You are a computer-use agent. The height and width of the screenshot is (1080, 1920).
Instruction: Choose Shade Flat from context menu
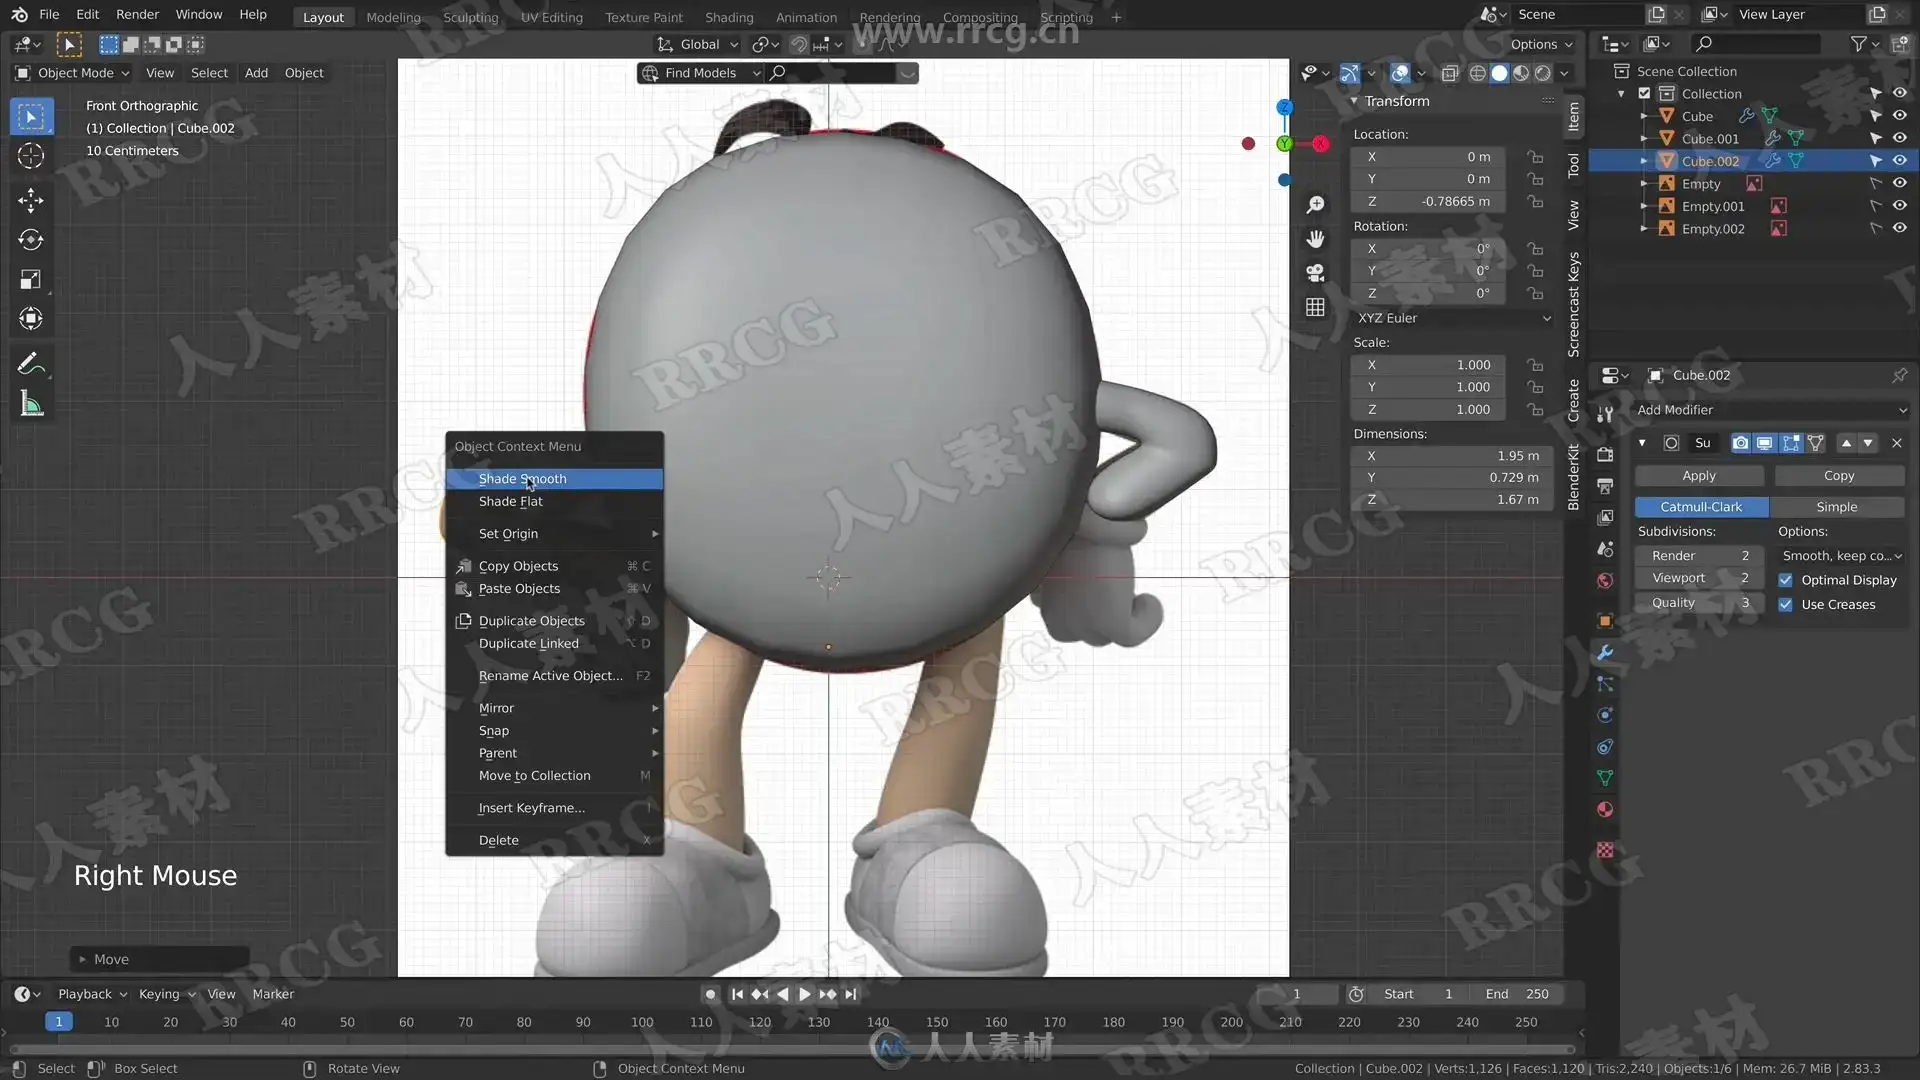510,501
